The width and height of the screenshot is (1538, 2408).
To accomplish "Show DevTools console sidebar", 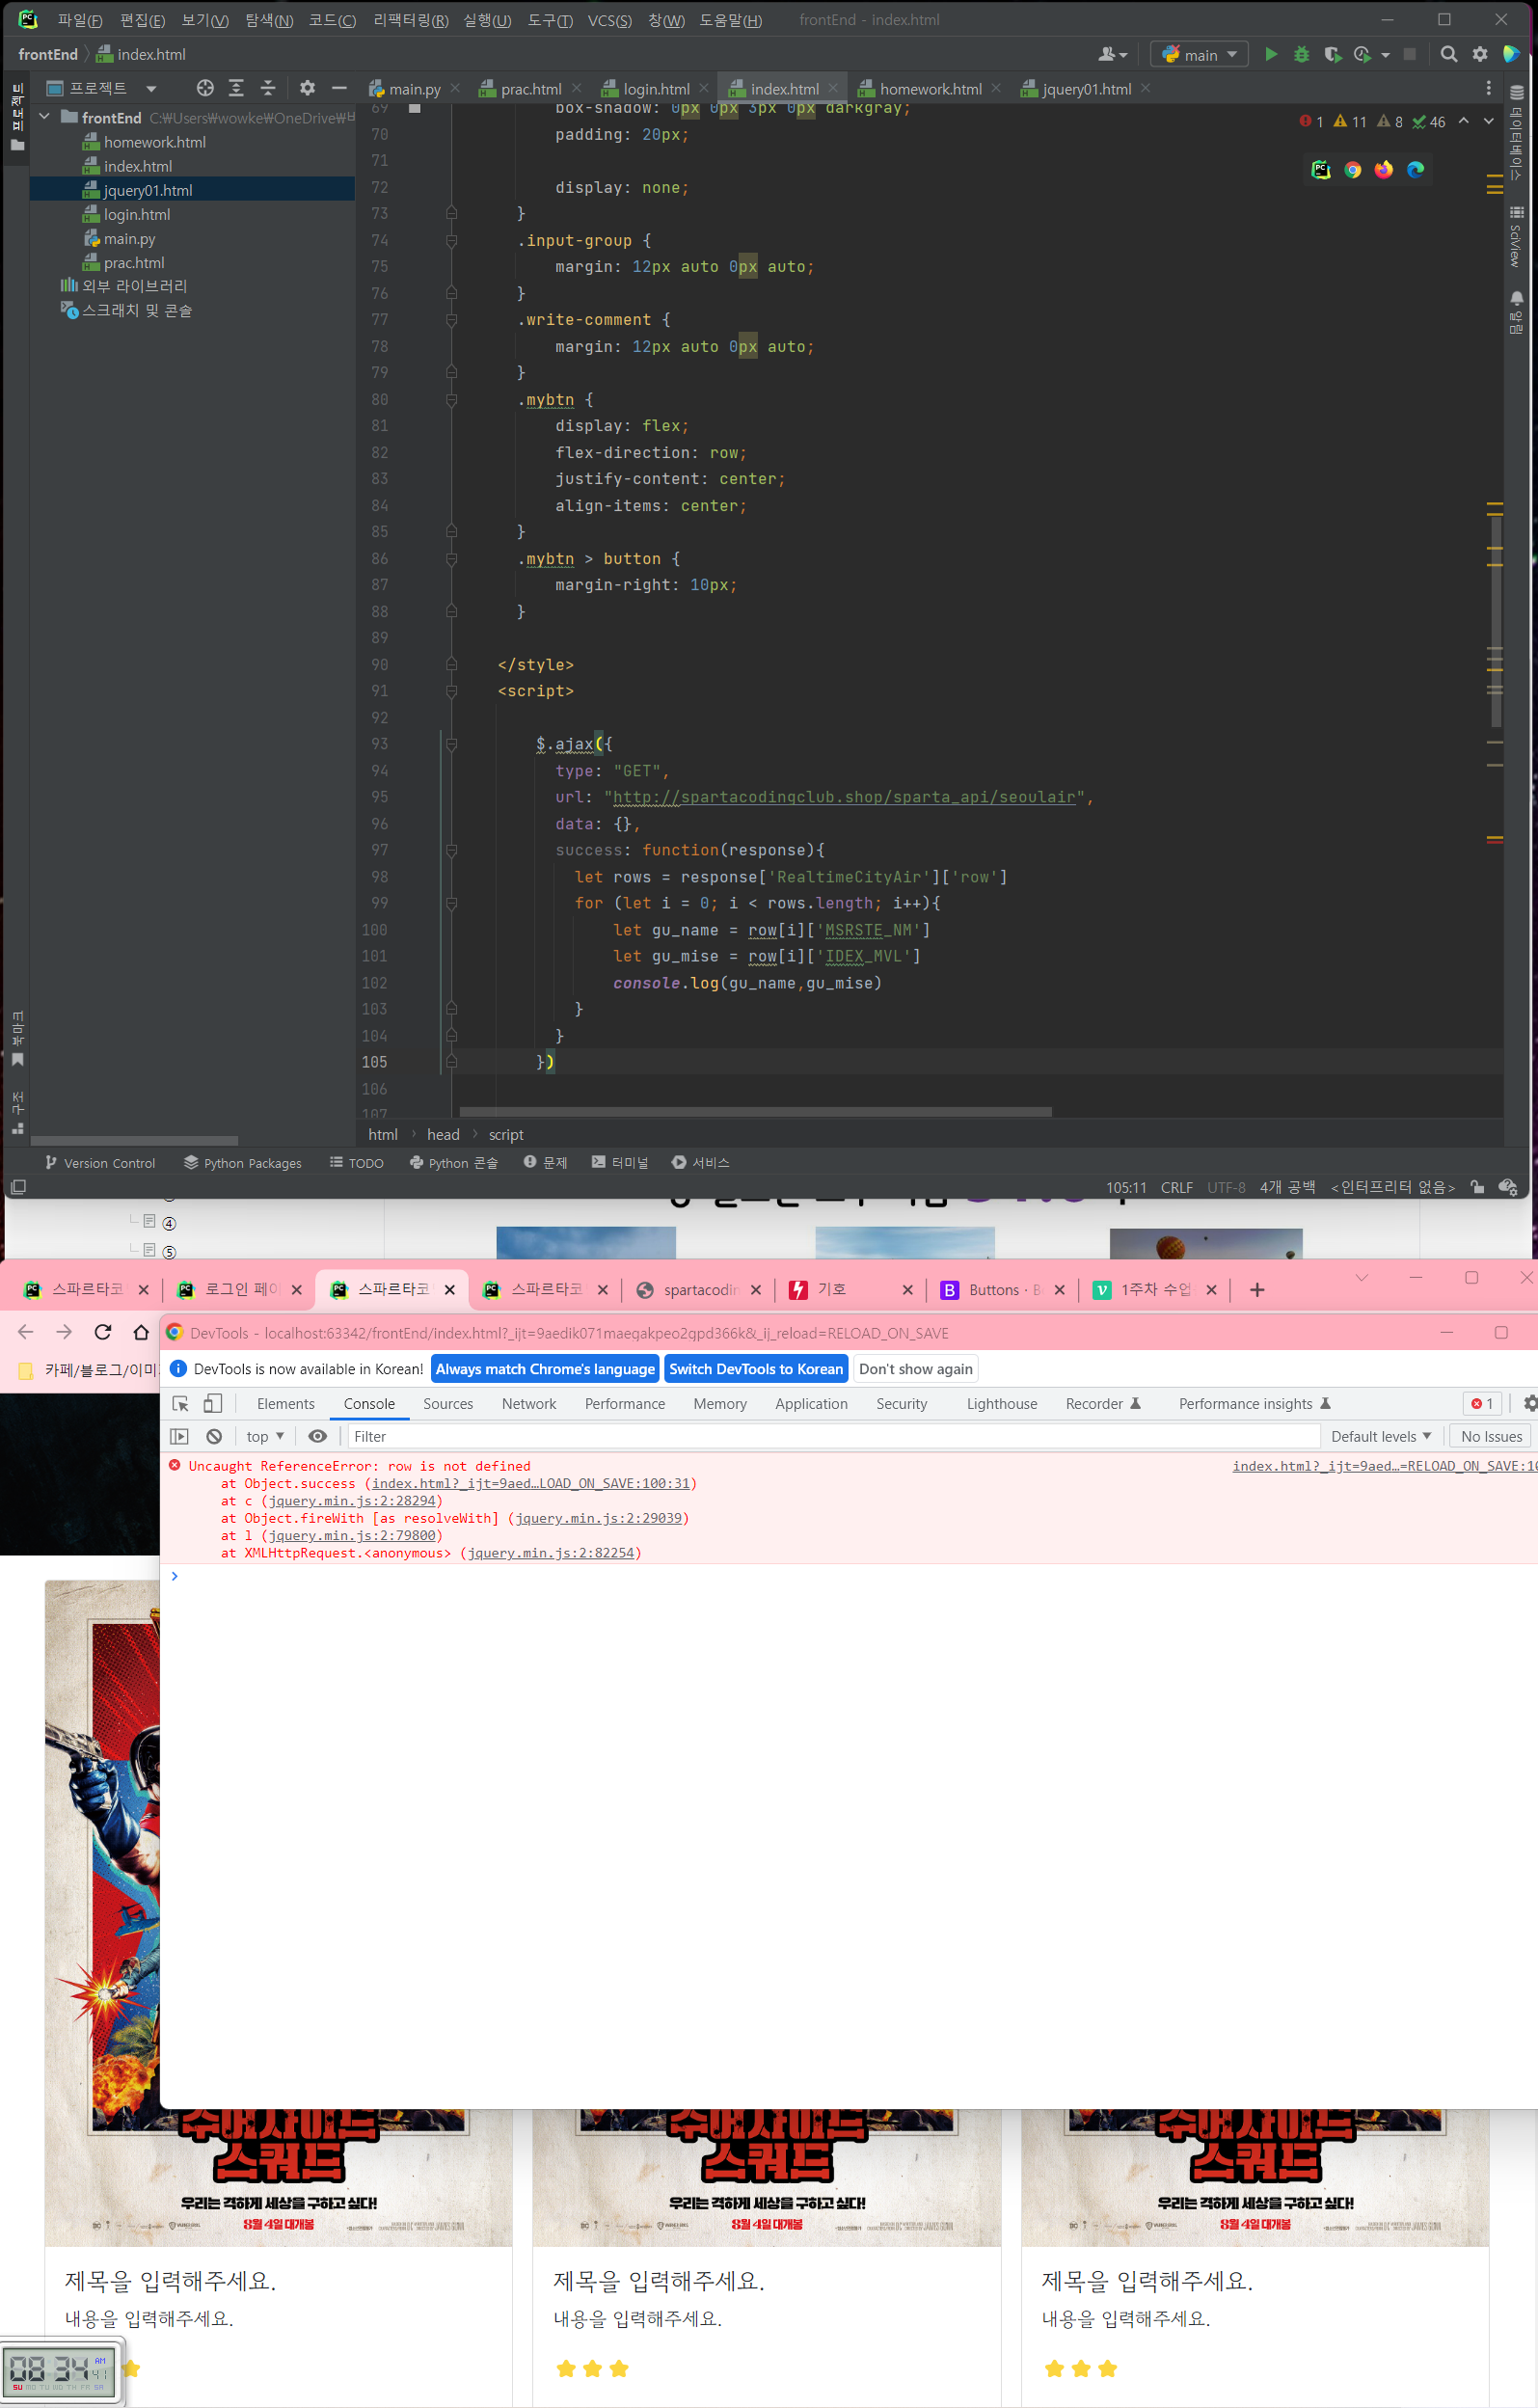I will (x=180, y=1436).
